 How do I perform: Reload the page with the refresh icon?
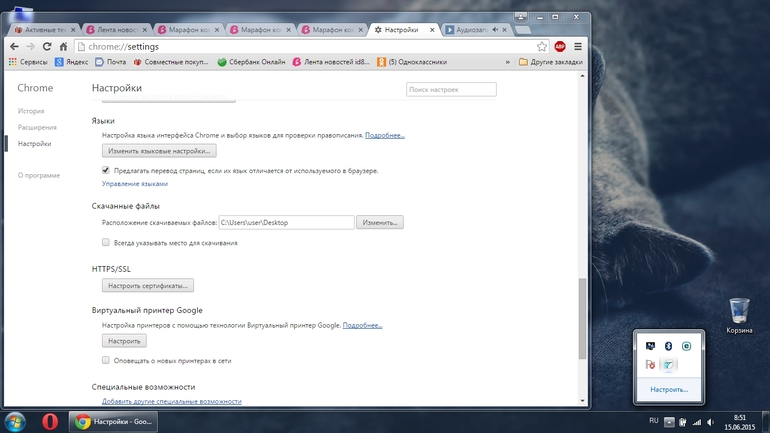pos(47,47)
